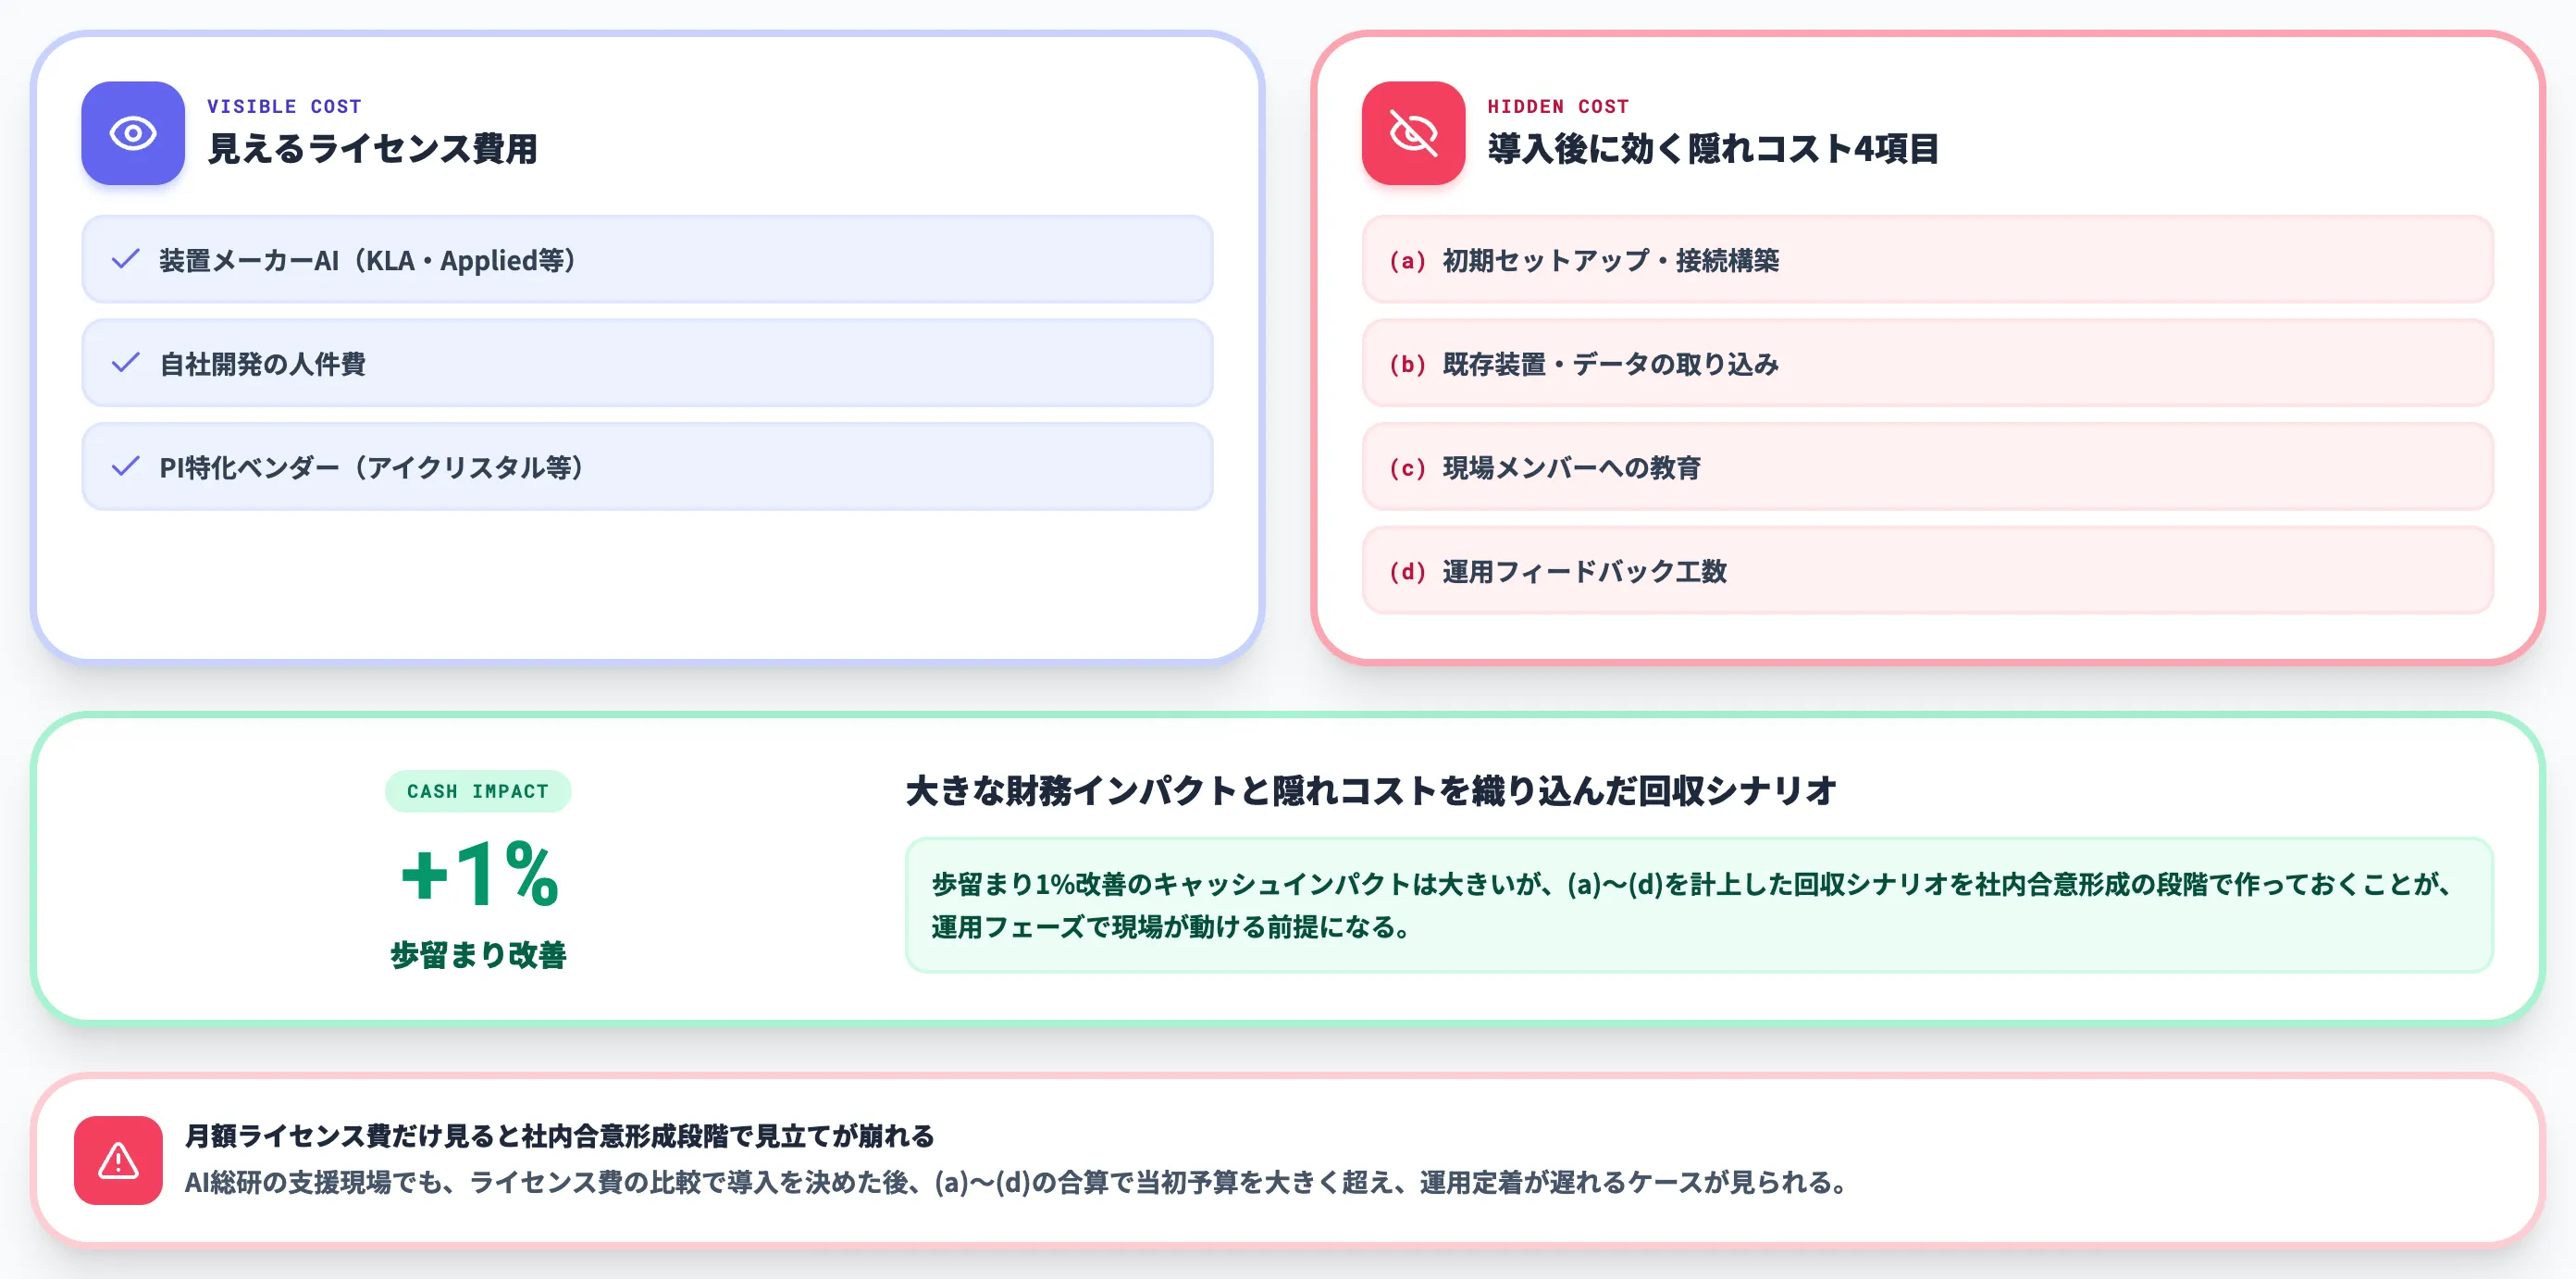Click checkmark next to 装置メーカーAI row
2576x1279 pixels.
126,260
